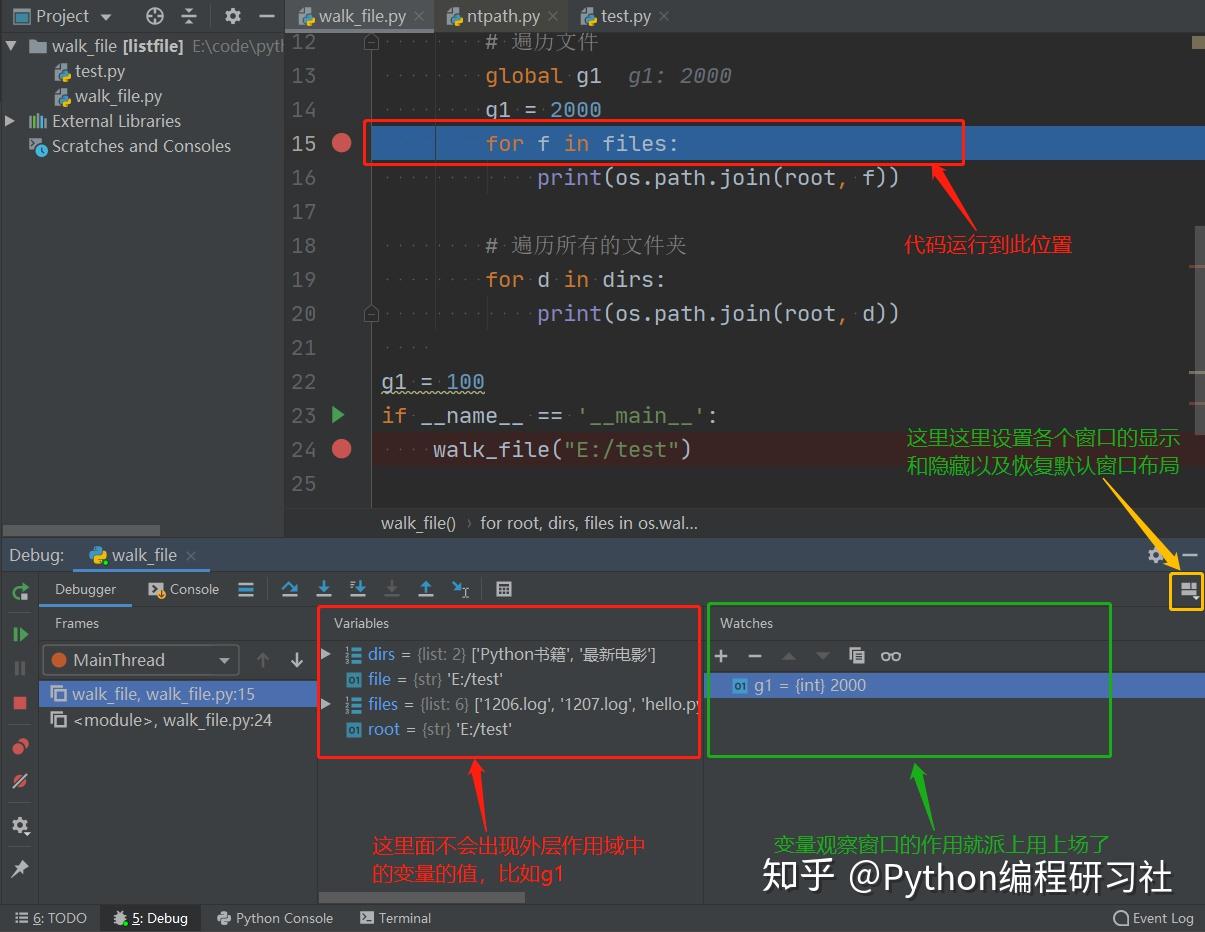Select the Console tab in Debug panel
Image resolution: width=1205 pixels, height=932 pixels.
183,589
